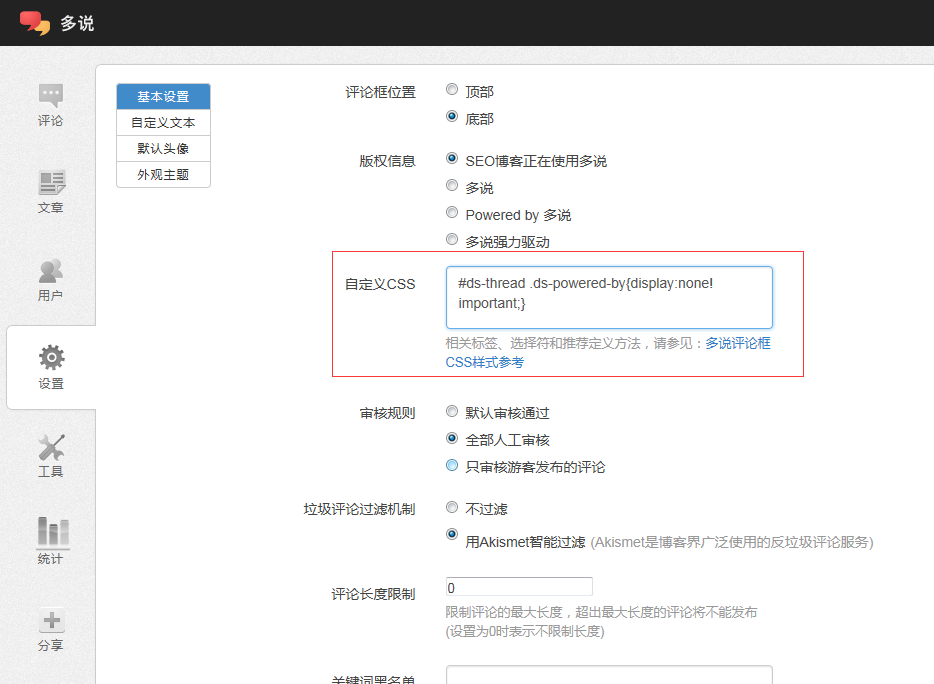This screenshot has height=684, width=934.
Task: Click the 评论框位置 label
Action: point(381,92)
